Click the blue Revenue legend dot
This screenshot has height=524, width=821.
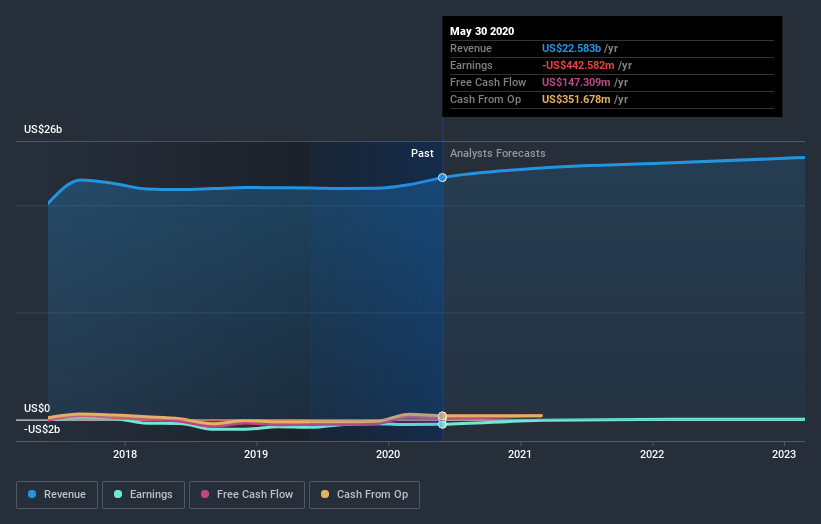tap(32, 494)
